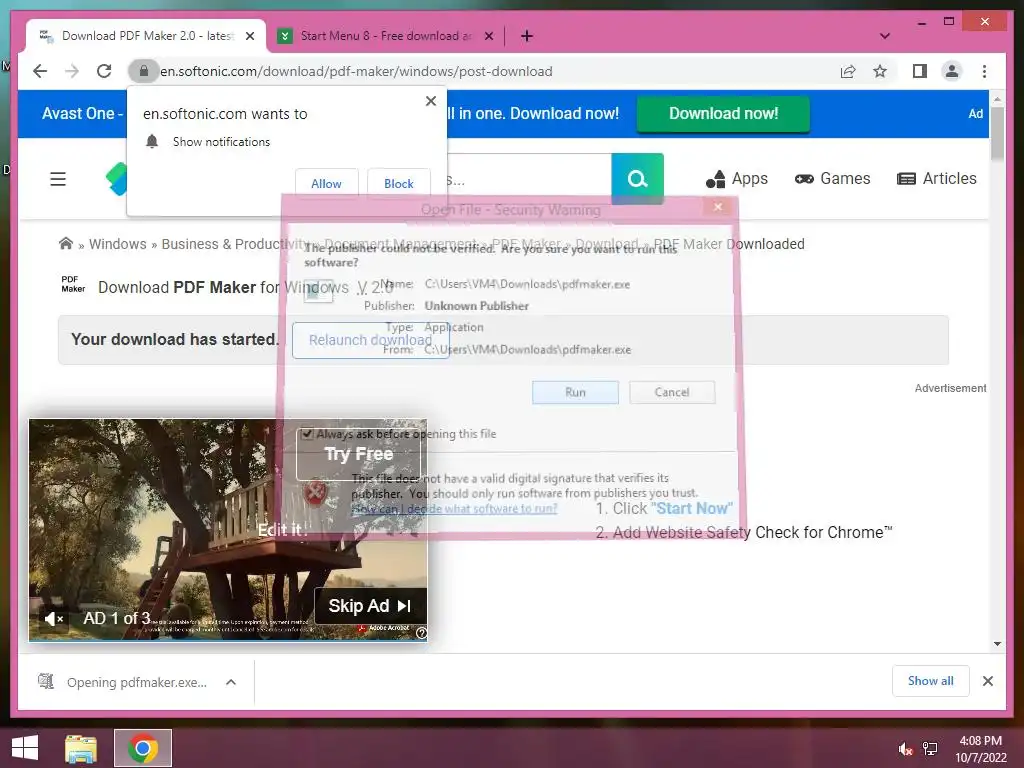Open File Explorer from the taskbar
Screen dimensions: 1024x768
coord(81,748)
